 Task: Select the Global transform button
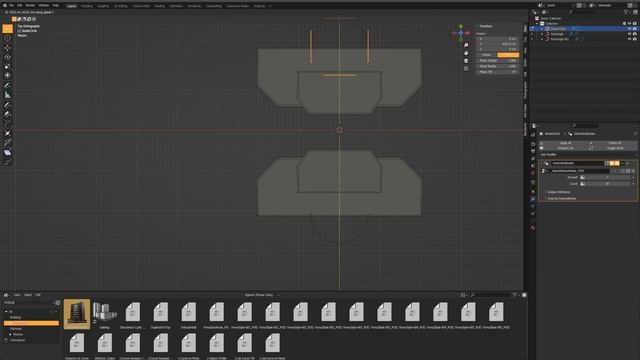click(x=487, y=55)
